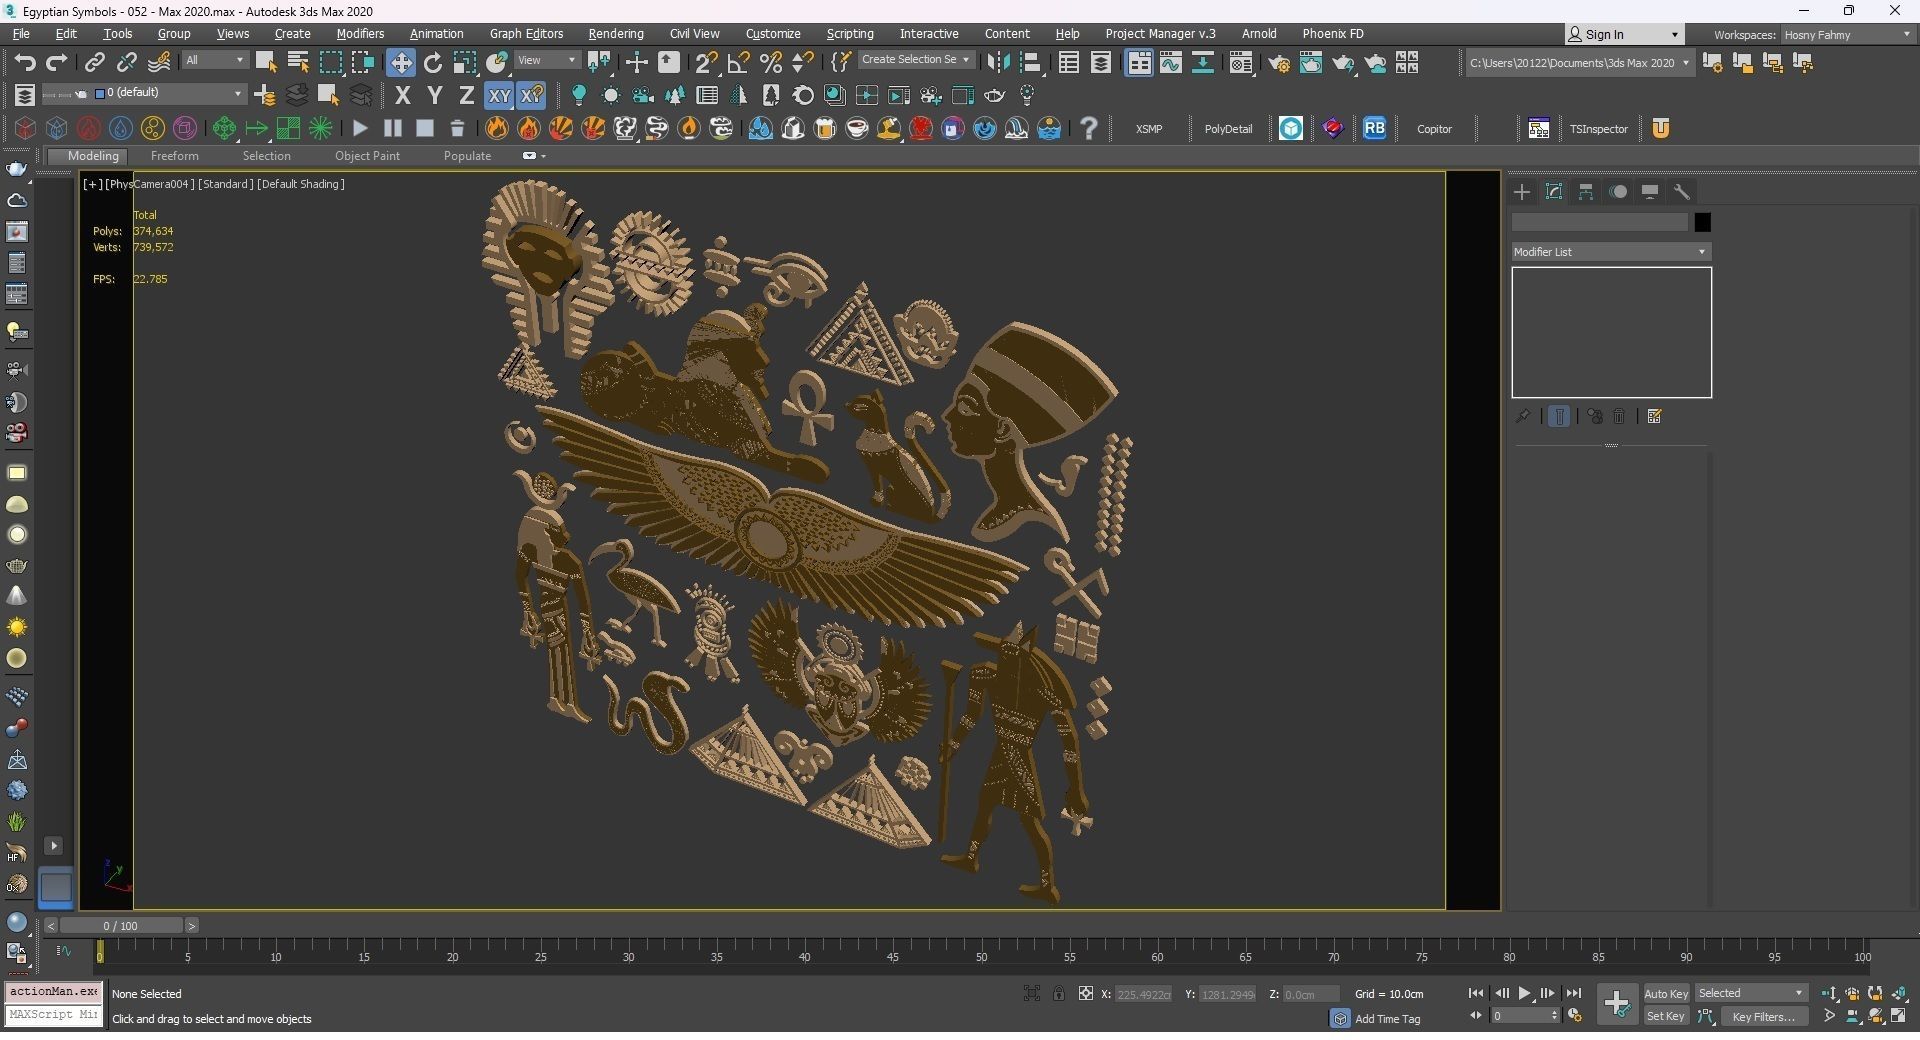The width and height of the screenshot is (1920, 1040).
Task: Open the Hierarchy panel tab
Action: tap(1586, 191)
